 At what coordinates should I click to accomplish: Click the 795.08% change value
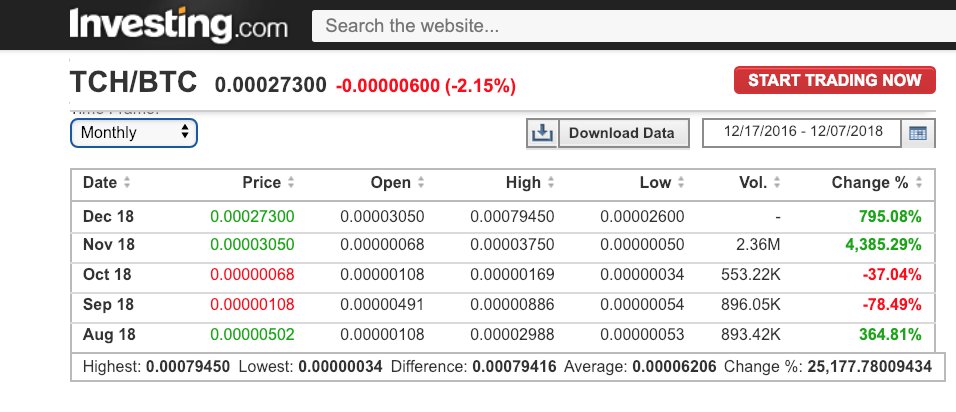coord(890,216)
